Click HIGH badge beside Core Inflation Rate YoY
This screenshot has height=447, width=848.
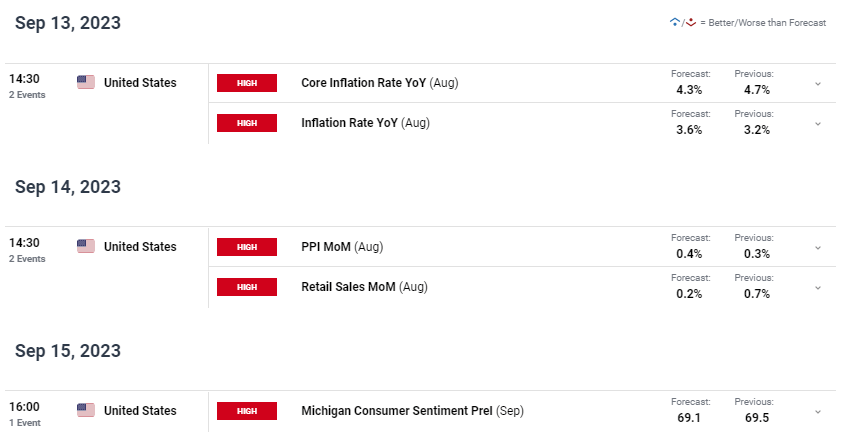[247, 83]
